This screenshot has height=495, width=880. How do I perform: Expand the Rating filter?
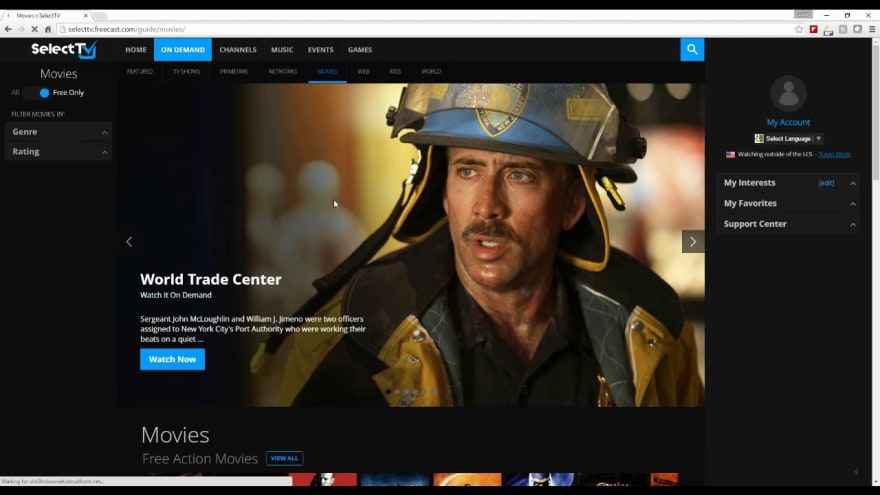point(58,152)
